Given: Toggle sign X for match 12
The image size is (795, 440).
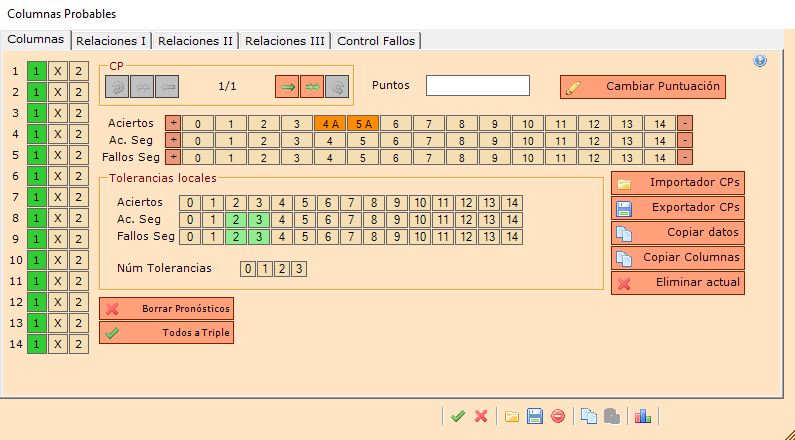Looking at the screenshot, I should click(58, 302).
